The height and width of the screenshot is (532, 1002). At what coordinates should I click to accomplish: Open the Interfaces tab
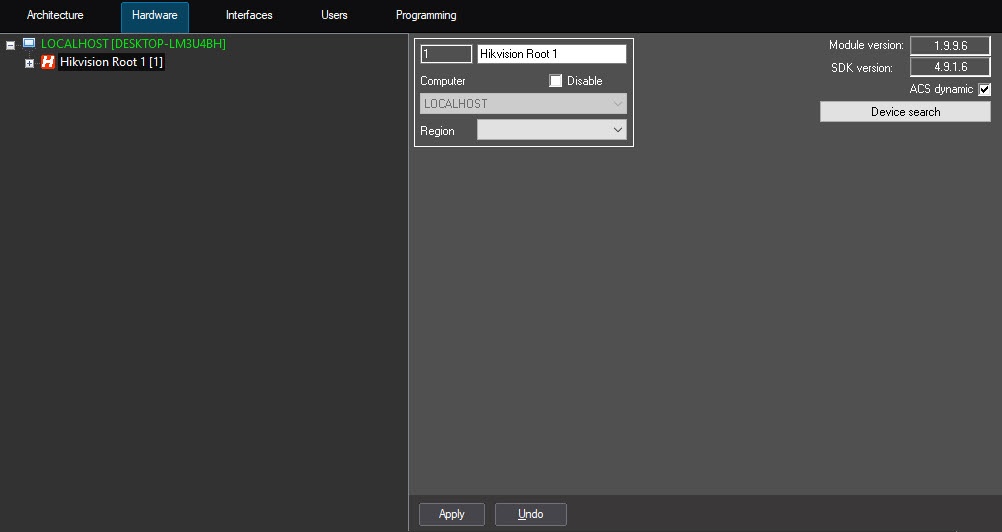[249, 15]
